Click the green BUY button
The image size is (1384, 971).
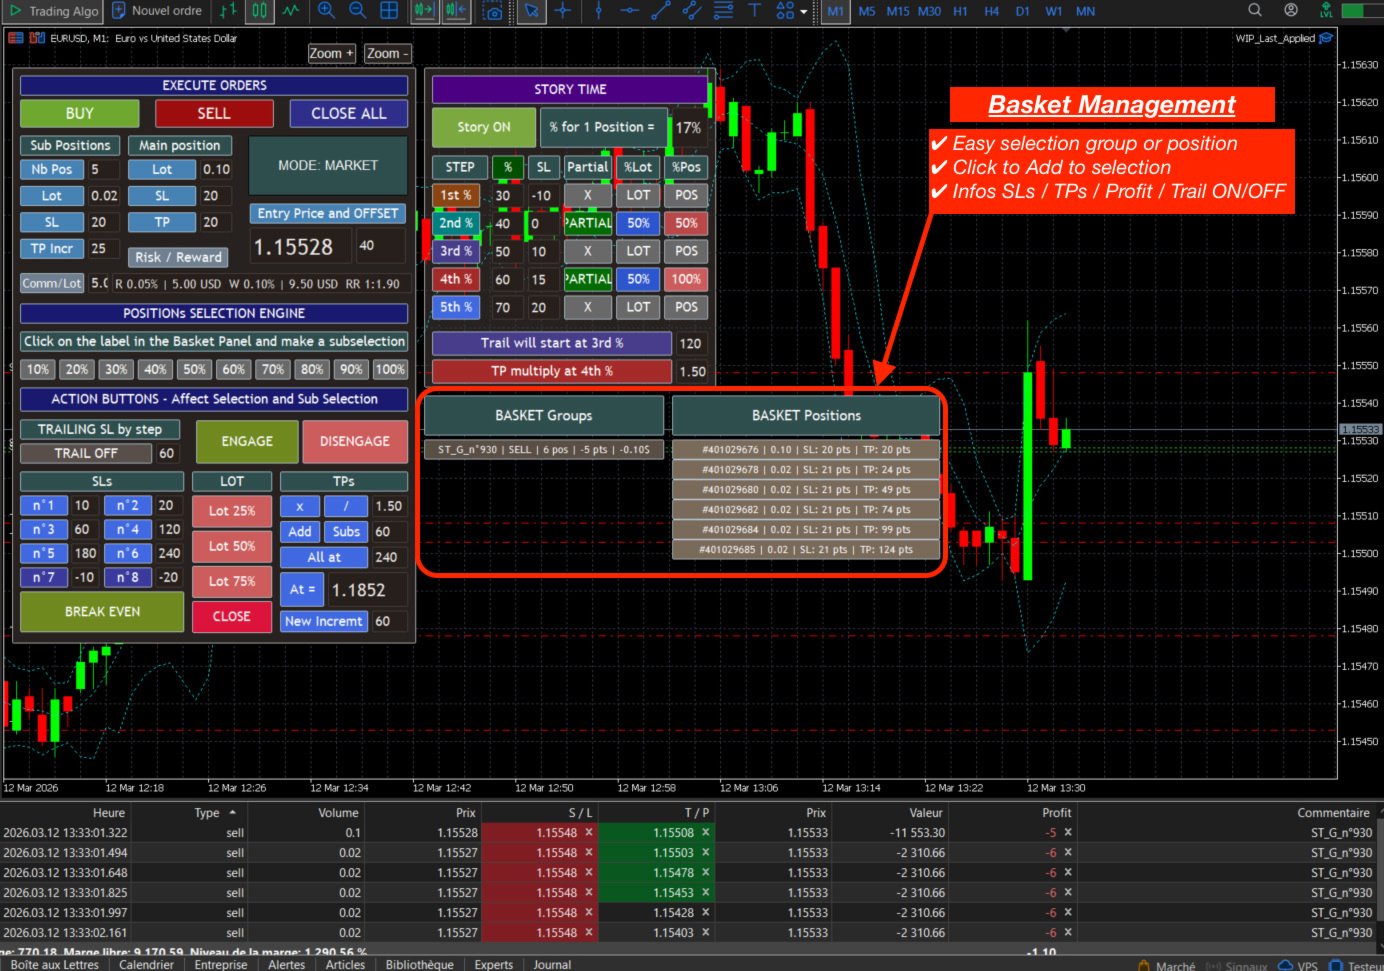pos(80,113)
